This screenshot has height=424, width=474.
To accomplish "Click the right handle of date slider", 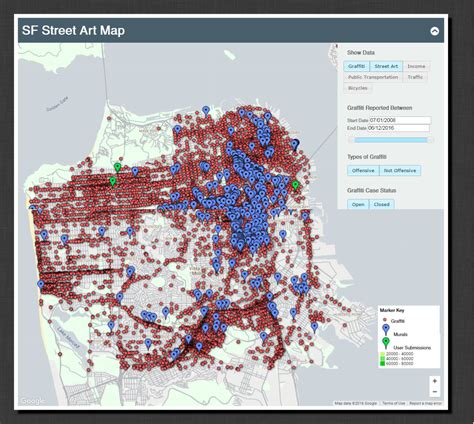I will (x=430, y=140).
